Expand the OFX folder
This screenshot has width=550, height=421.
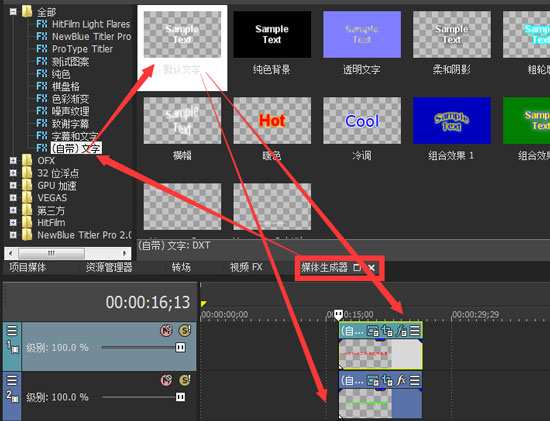13,160
